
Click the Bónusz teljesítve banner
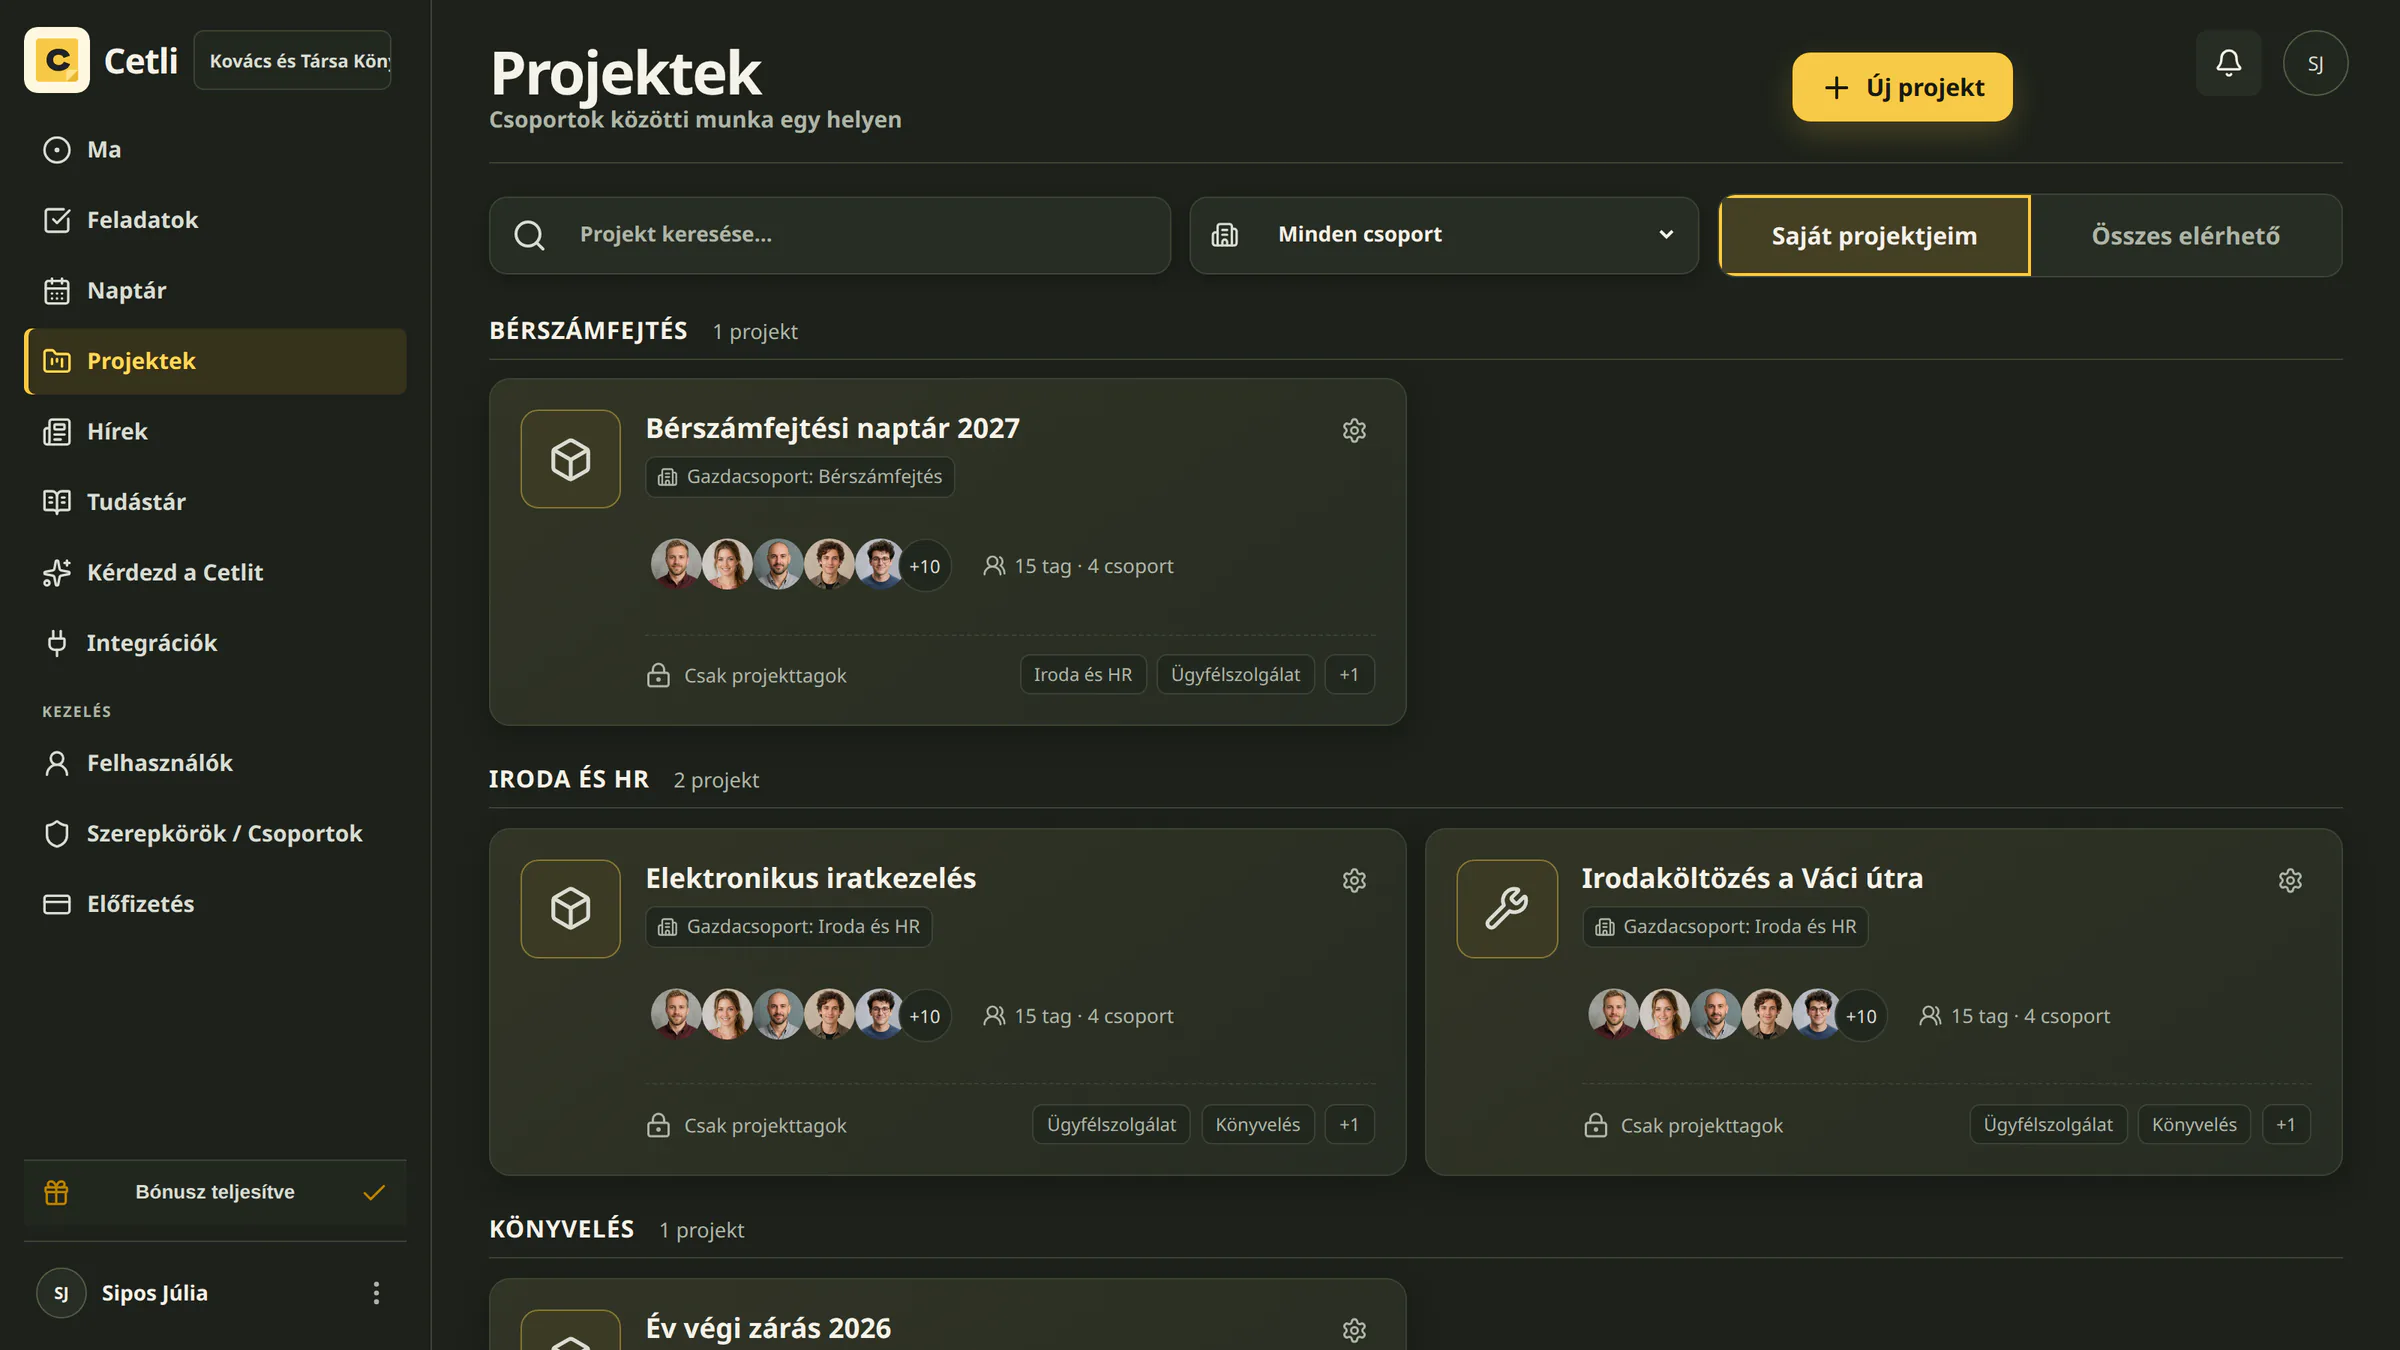click(x=215, y=1192)
